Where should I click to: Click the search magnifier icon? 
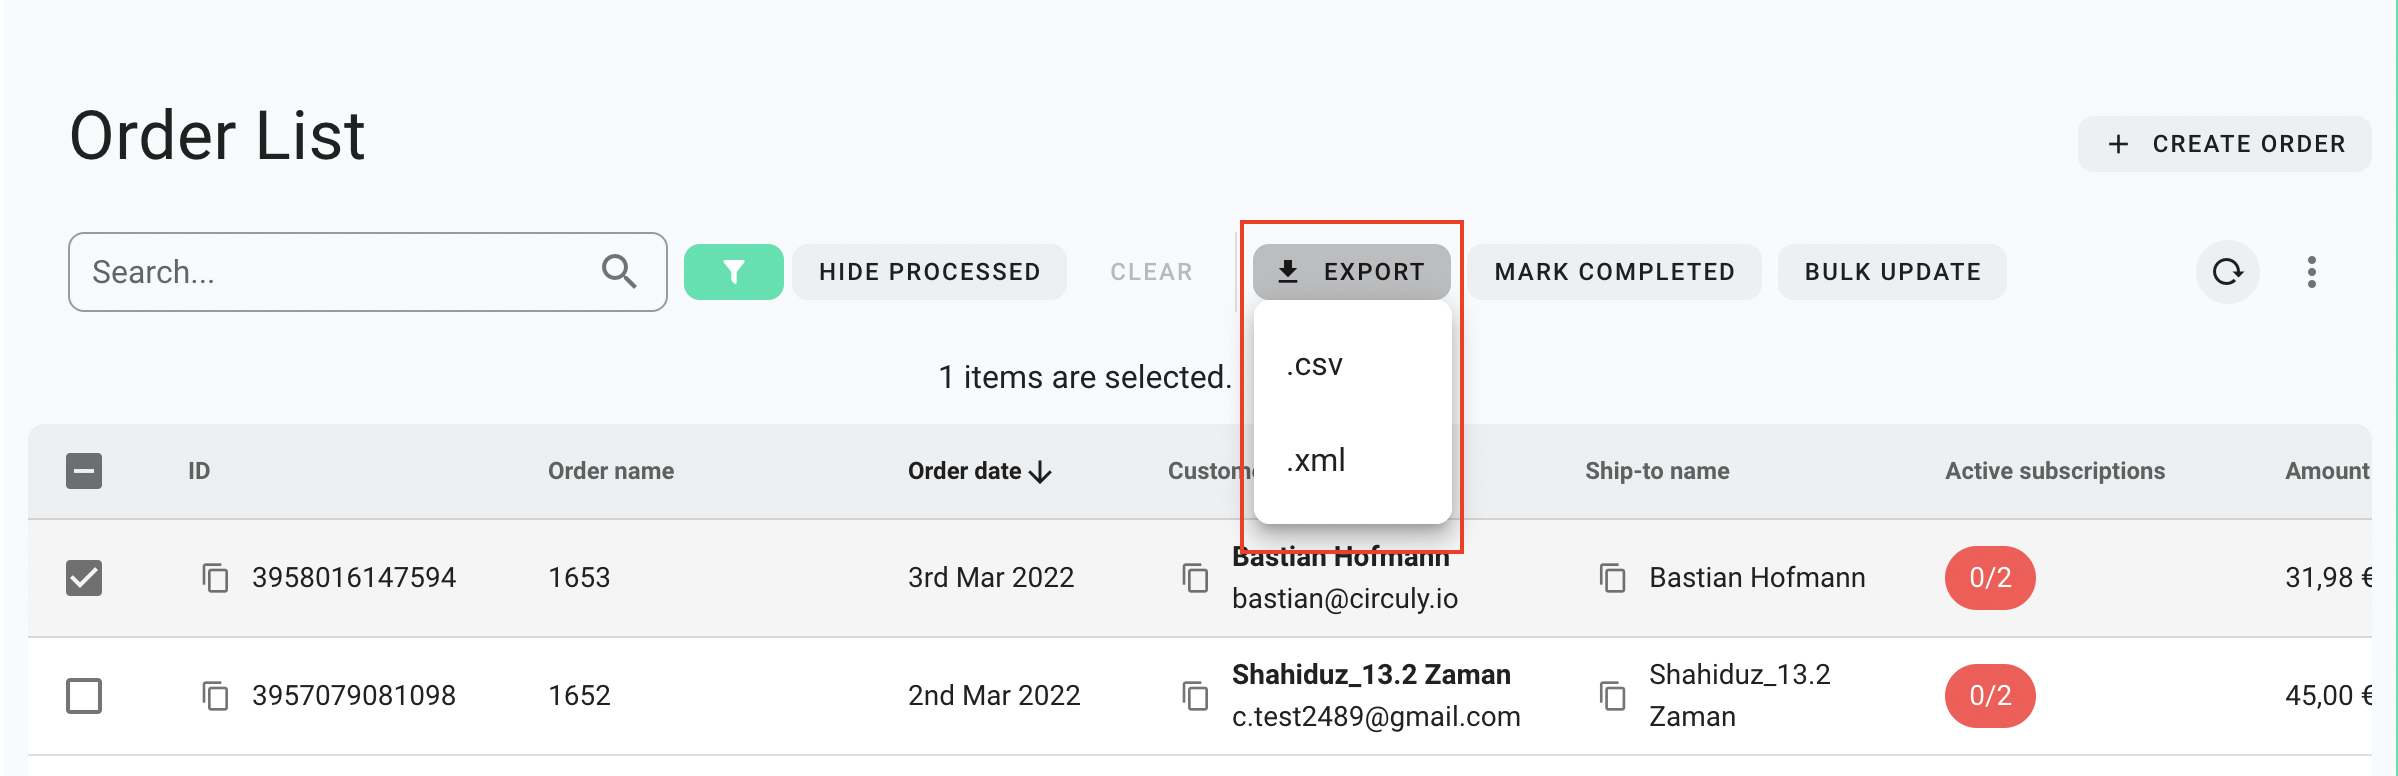619,271
